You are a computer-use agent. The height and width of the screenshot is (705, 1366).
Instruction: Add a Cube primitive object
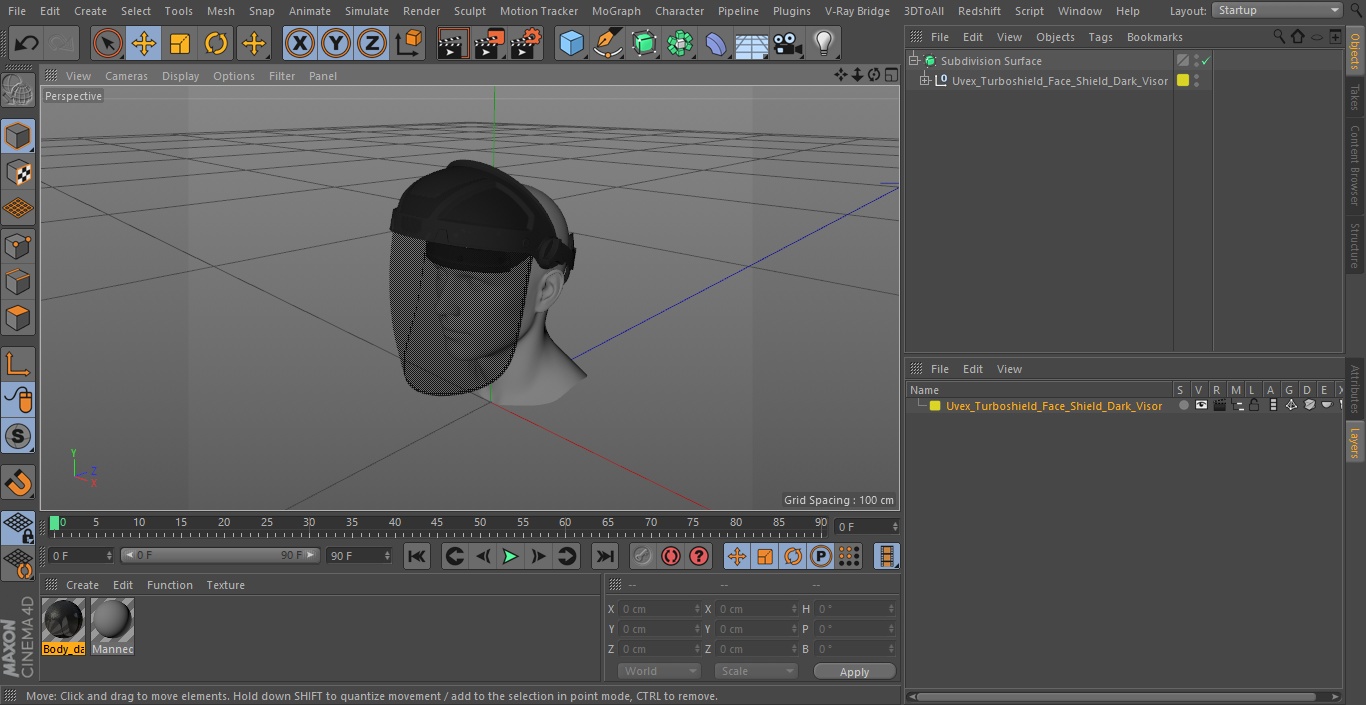tap(571, 44)
